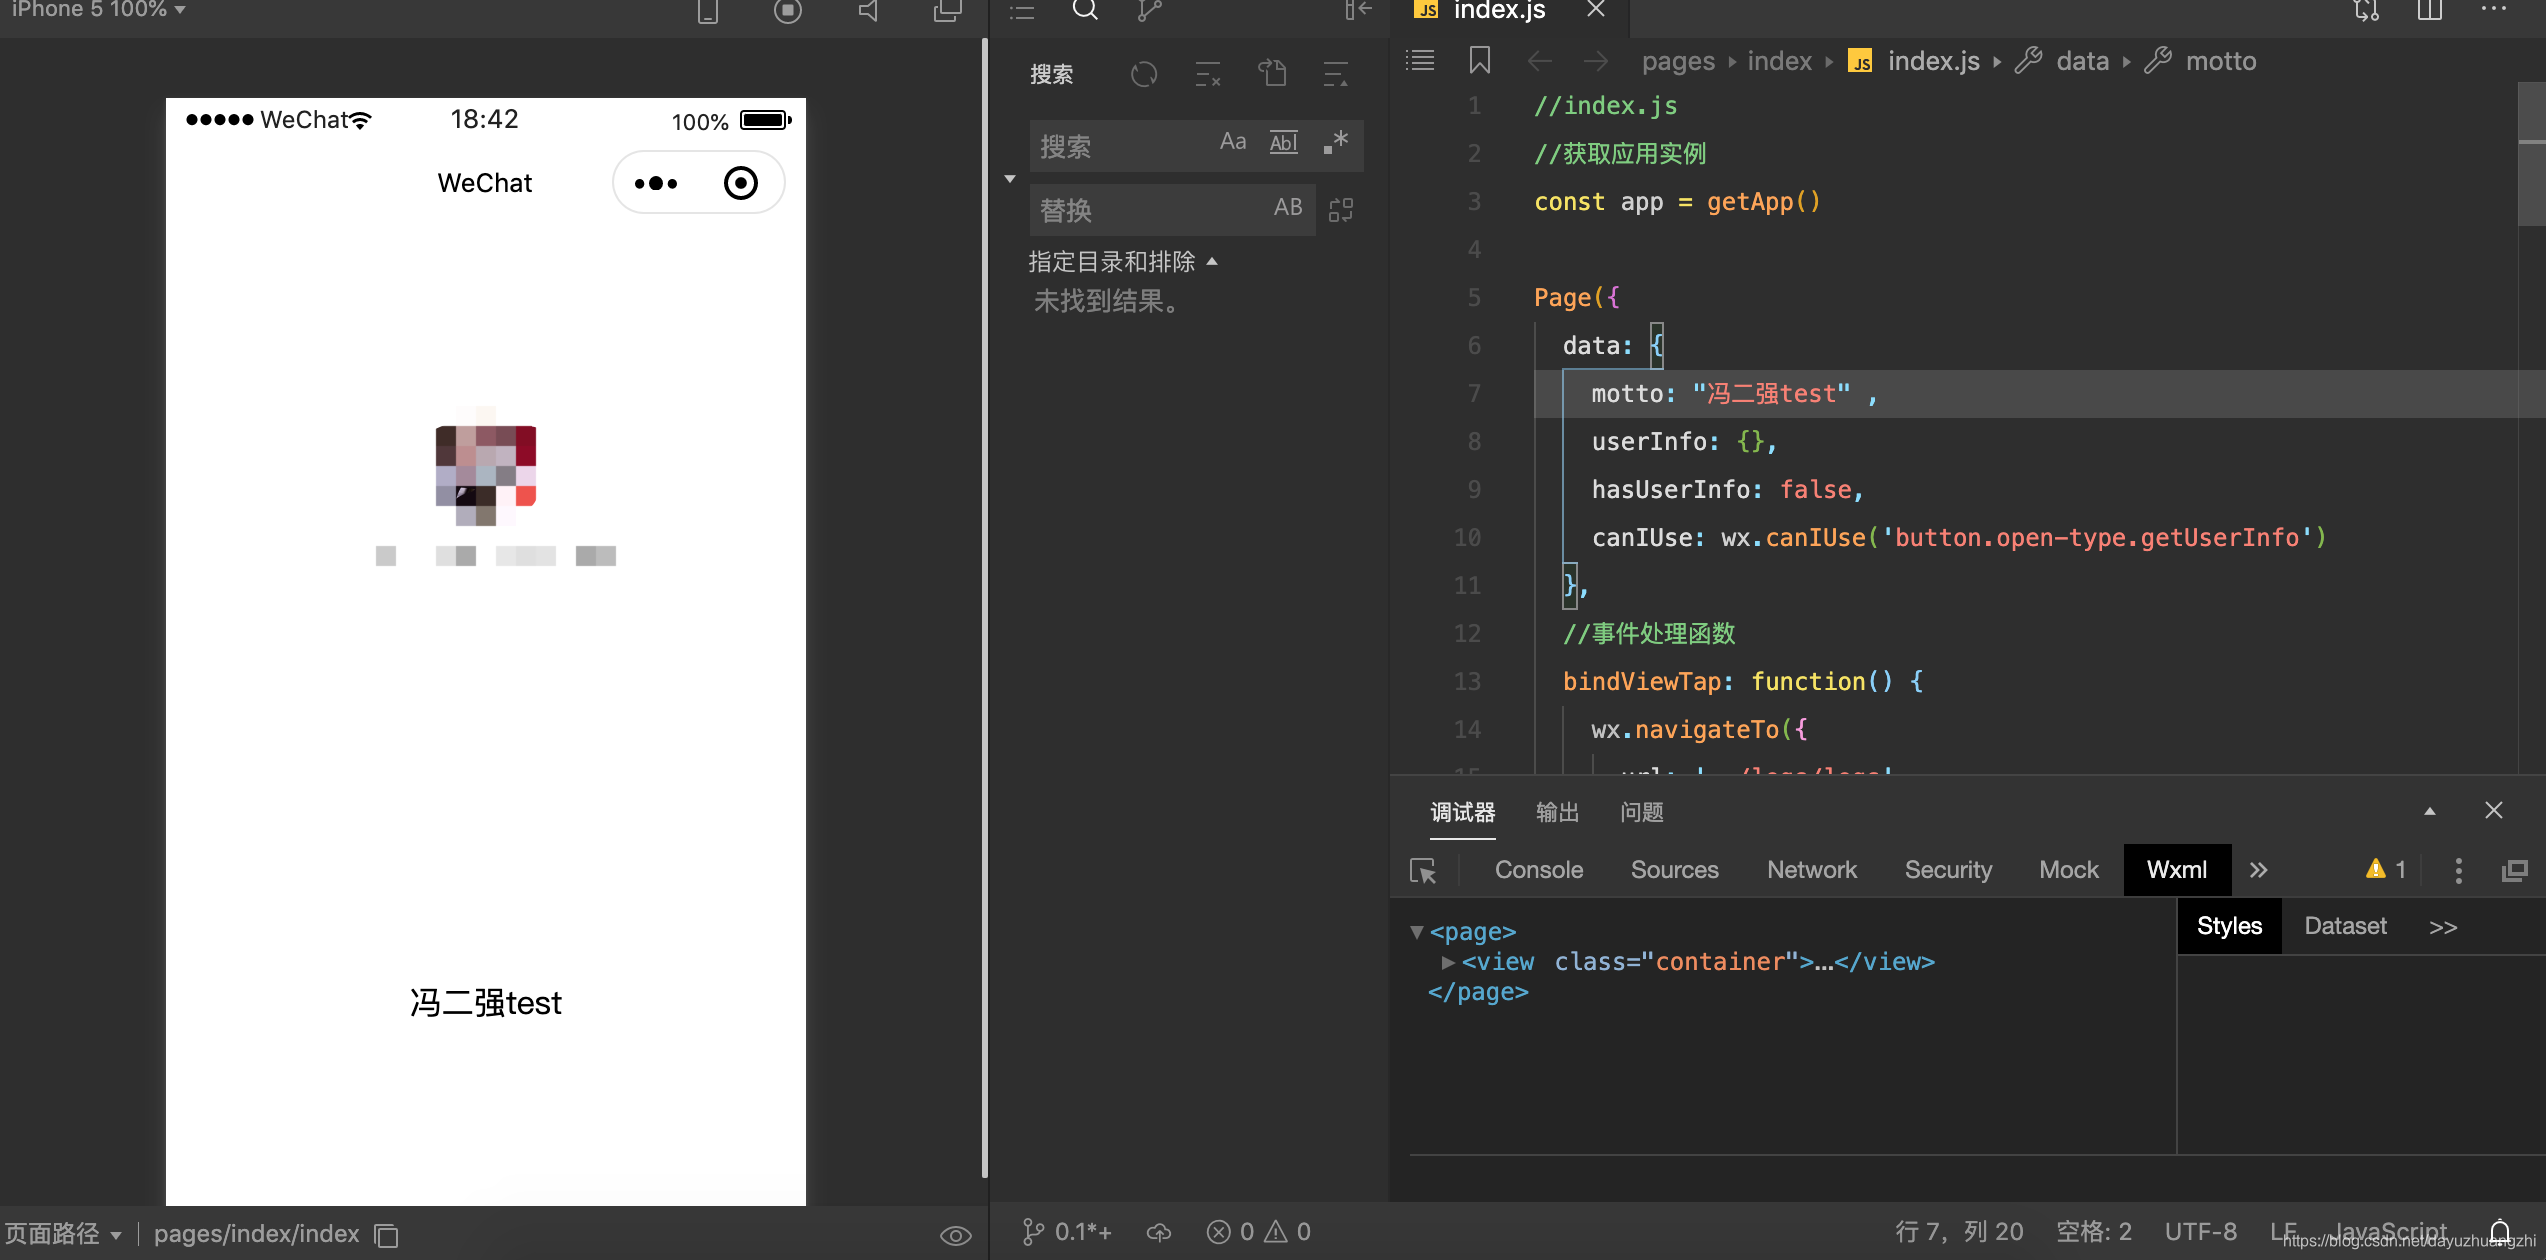Click the refresh search results icon

coord(1144,74)
